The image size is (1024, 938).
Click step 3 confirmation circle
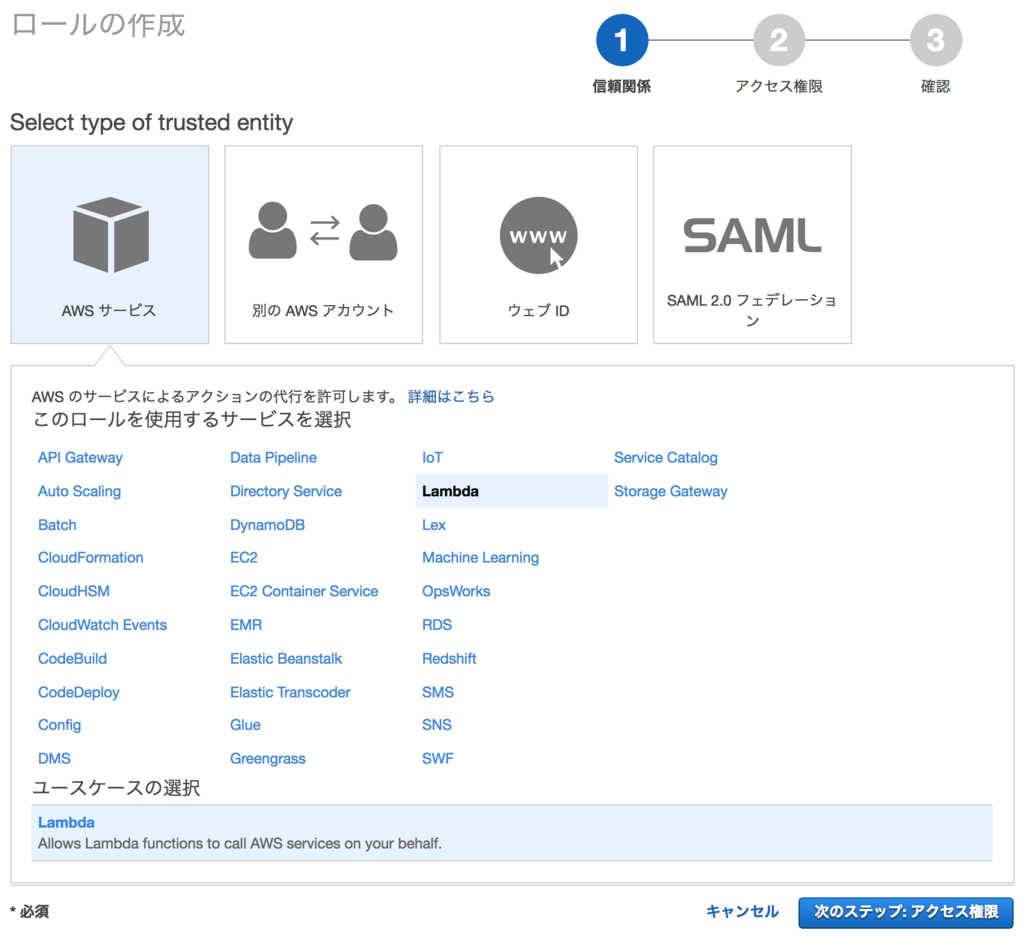pos(935,40)
